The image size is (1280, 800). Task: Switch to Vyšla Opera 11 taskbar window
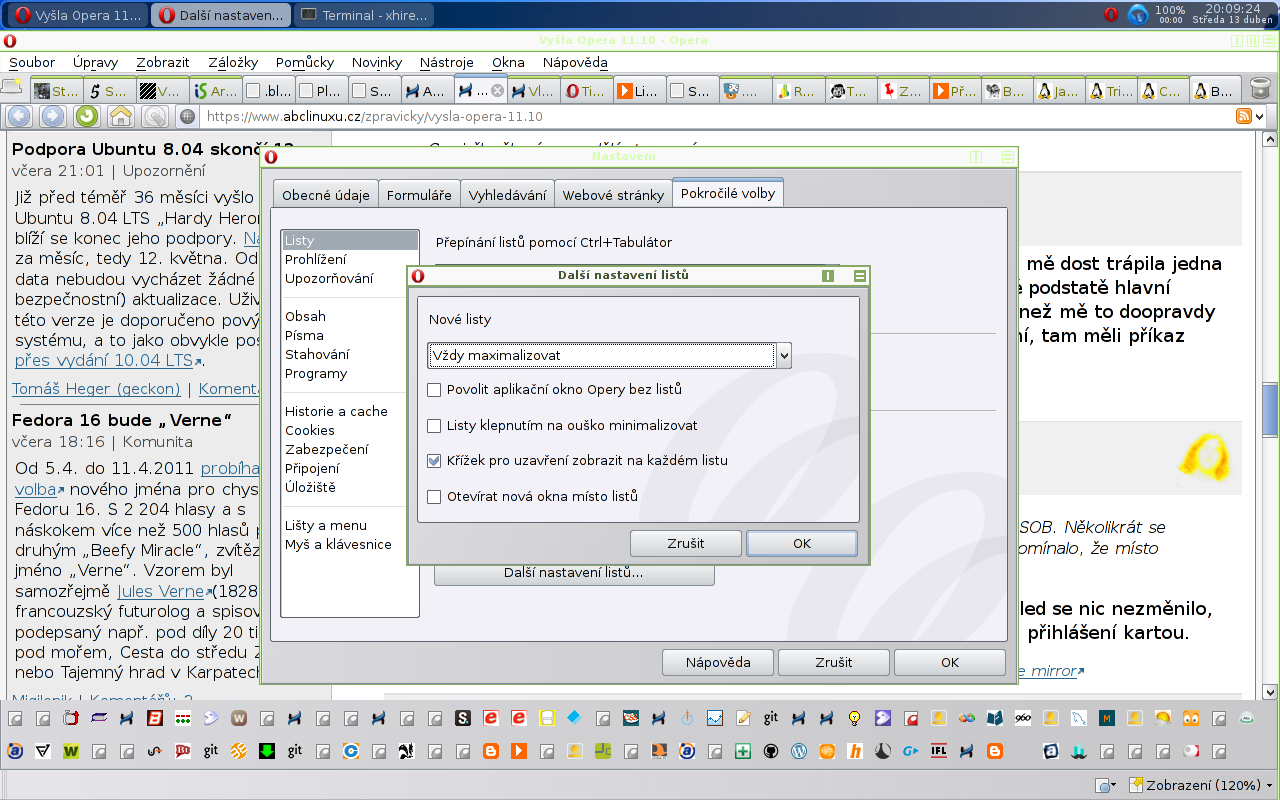80,15
